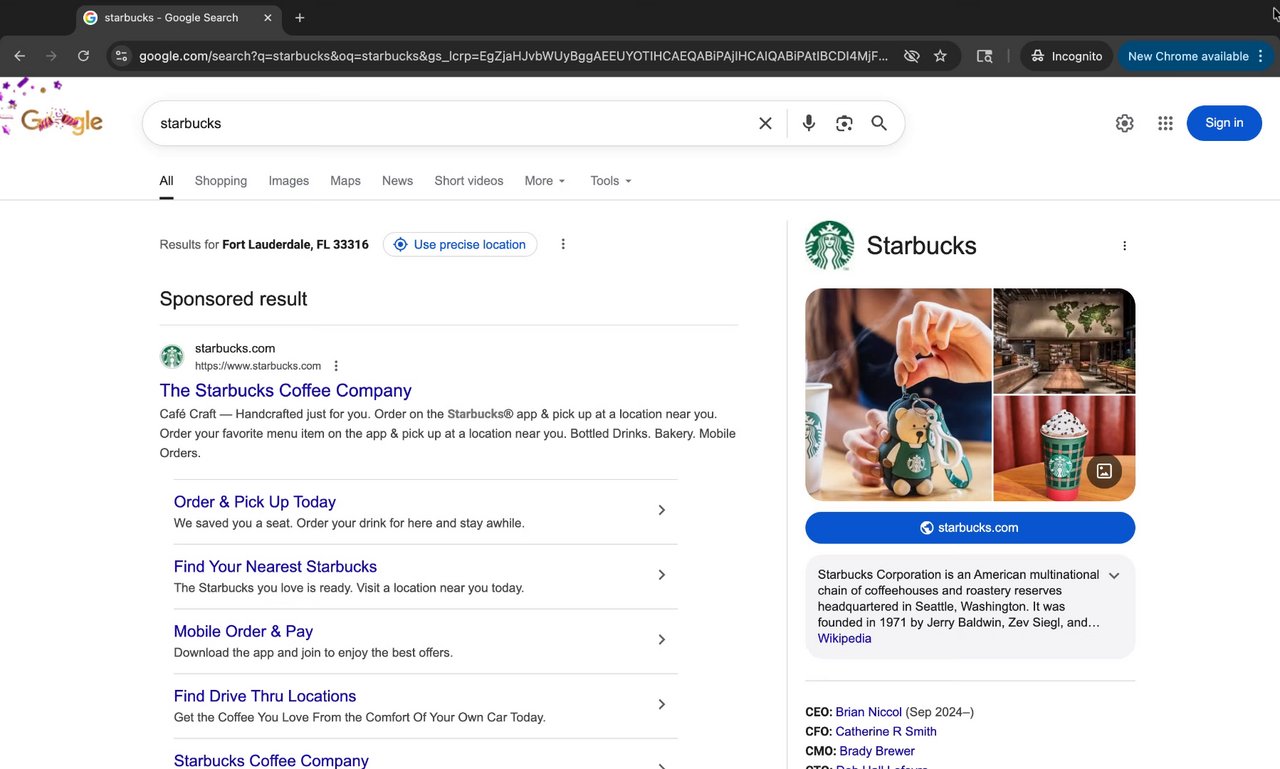Expand the Starbucks description chevron
The height and width of the screenshot is (769, 1280).
[1114, 576]
